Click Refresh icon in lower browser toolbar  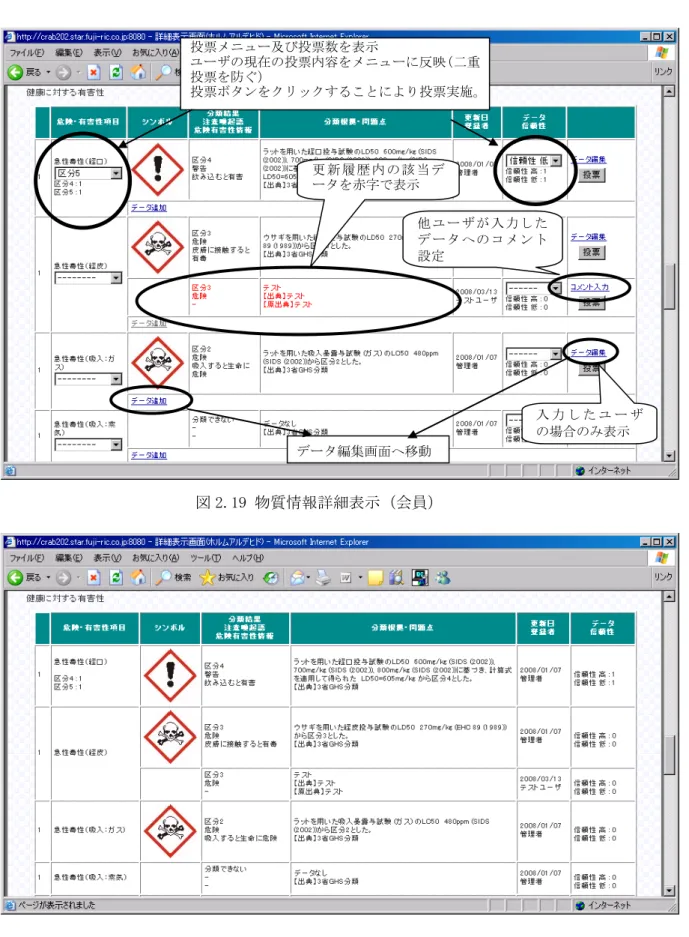click(x=116, y=577)
